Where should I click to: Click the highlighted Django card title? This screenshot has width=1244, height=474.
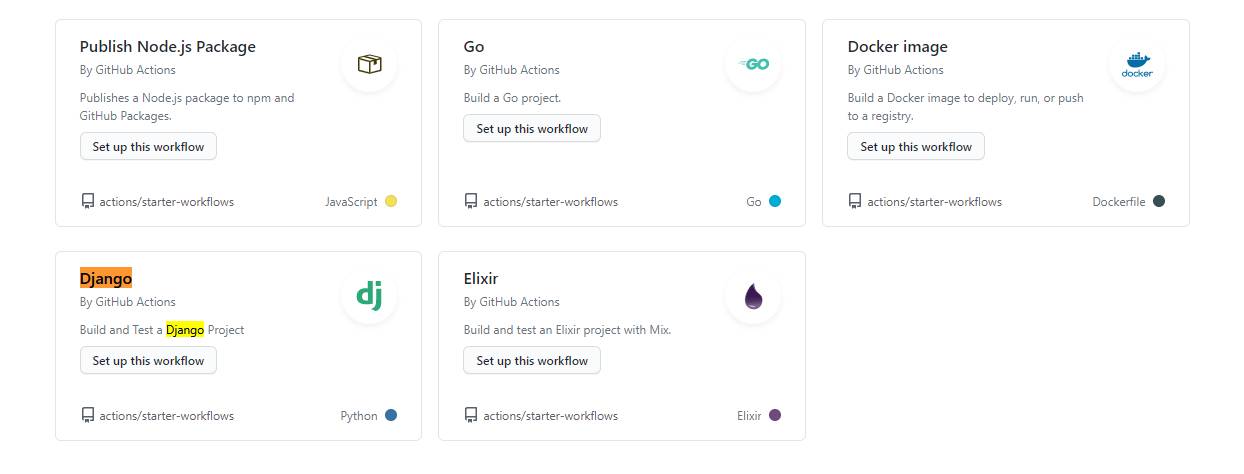106,278
